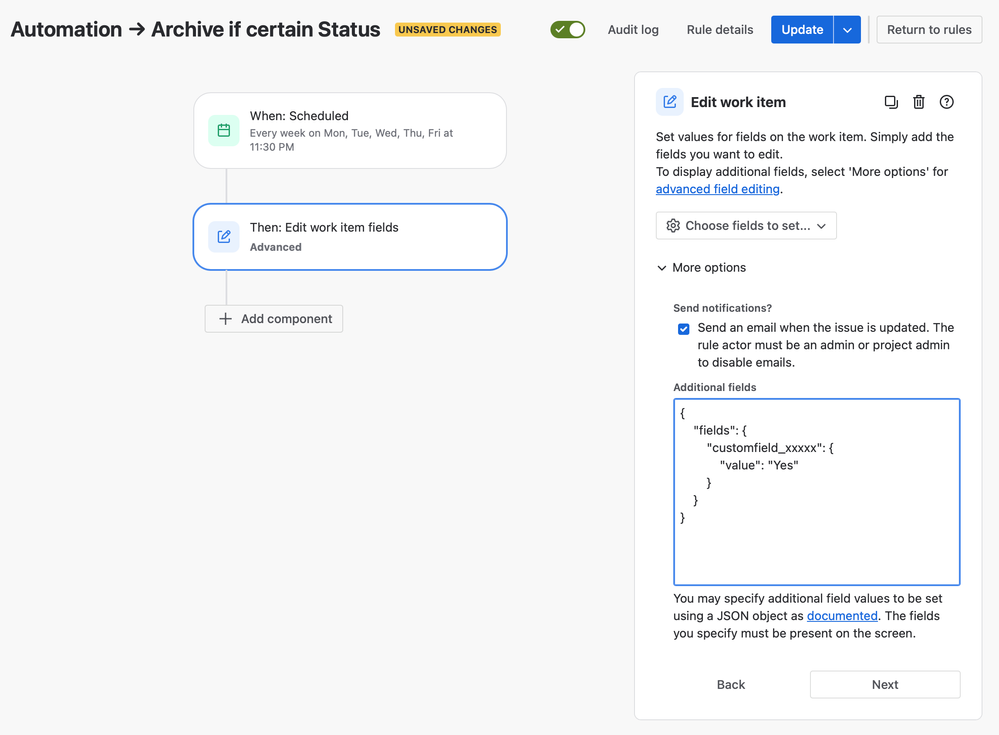999x735 pixels.
Task: Click the edit pencil icon on action card
Action: pyautogui.click(x=224, y=237)
